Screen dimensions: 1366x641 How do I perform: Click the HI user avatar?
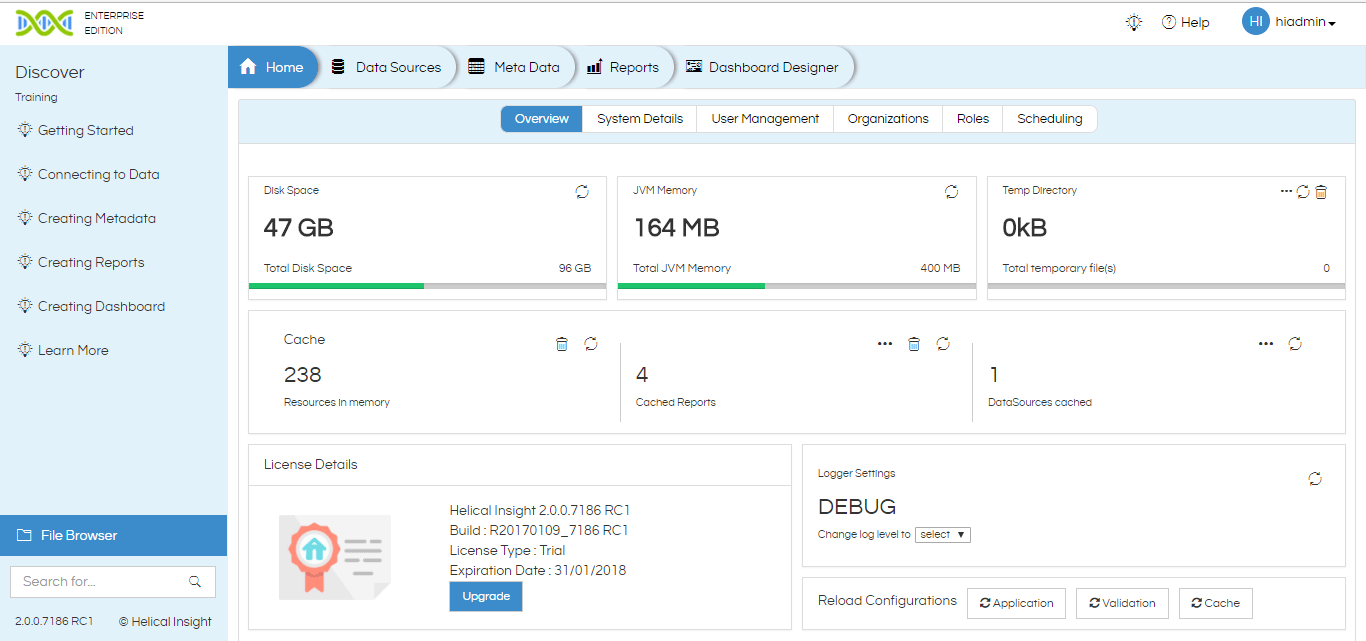[x=1255, y=21]
